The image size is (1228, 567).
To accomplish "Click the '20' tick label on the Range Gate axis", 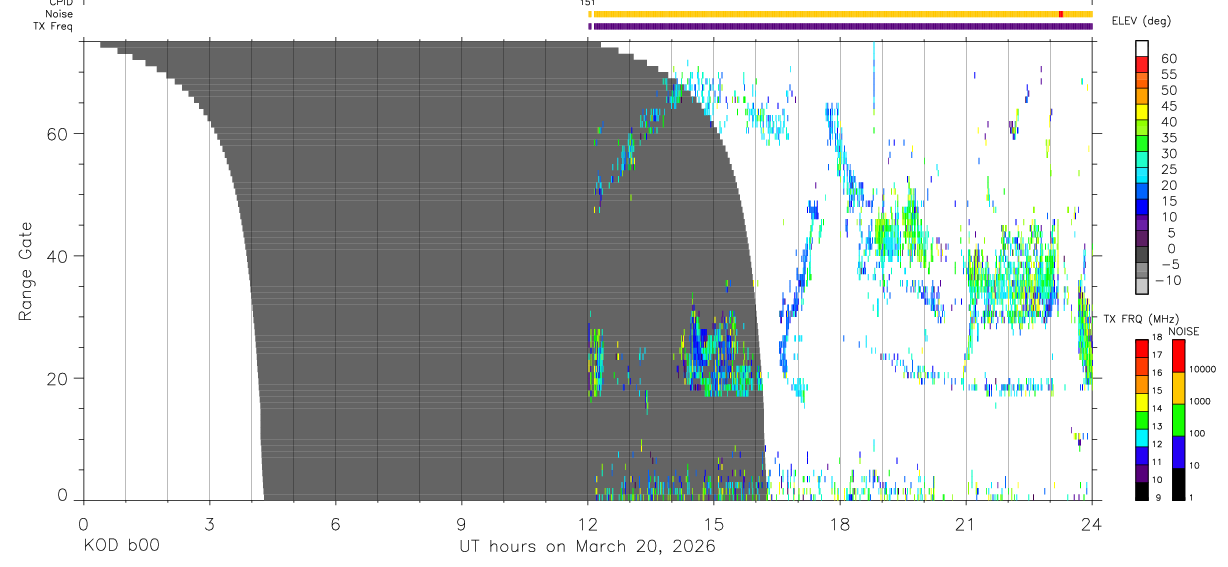I will pos(60,378).
